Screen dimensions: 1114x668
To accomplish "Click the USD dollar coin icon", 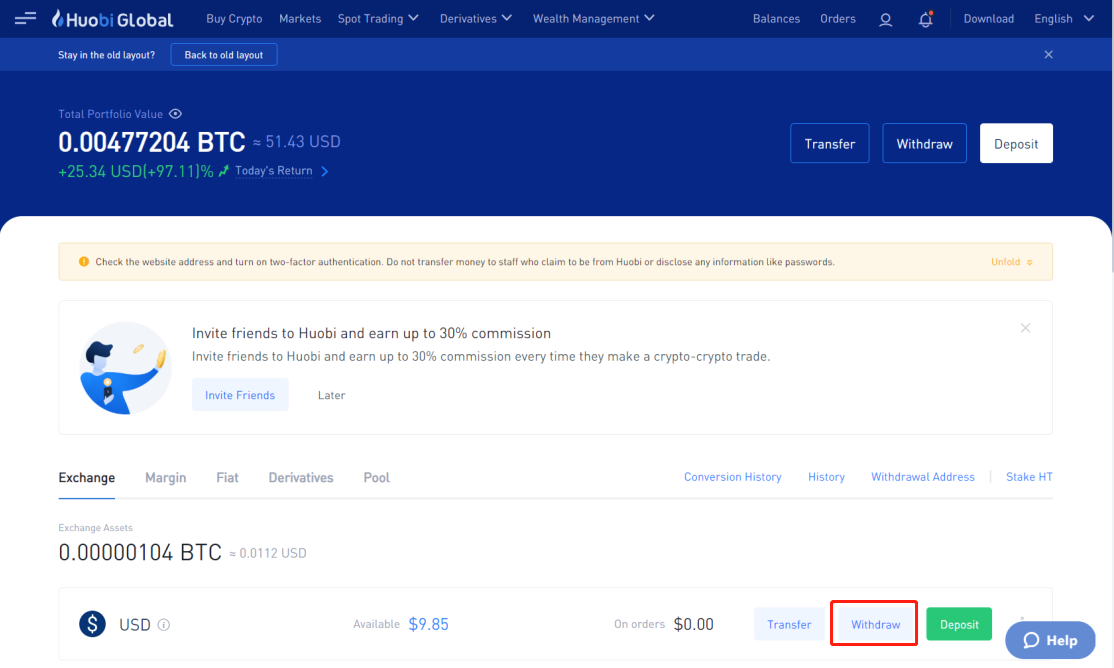I will [92, 624].
